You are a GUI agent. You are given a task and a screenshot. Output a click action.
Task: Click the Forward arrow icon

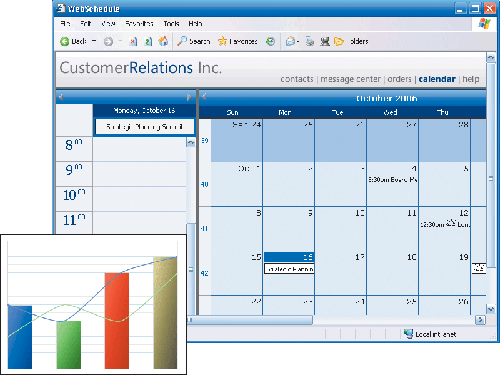(x=108, y=41)
